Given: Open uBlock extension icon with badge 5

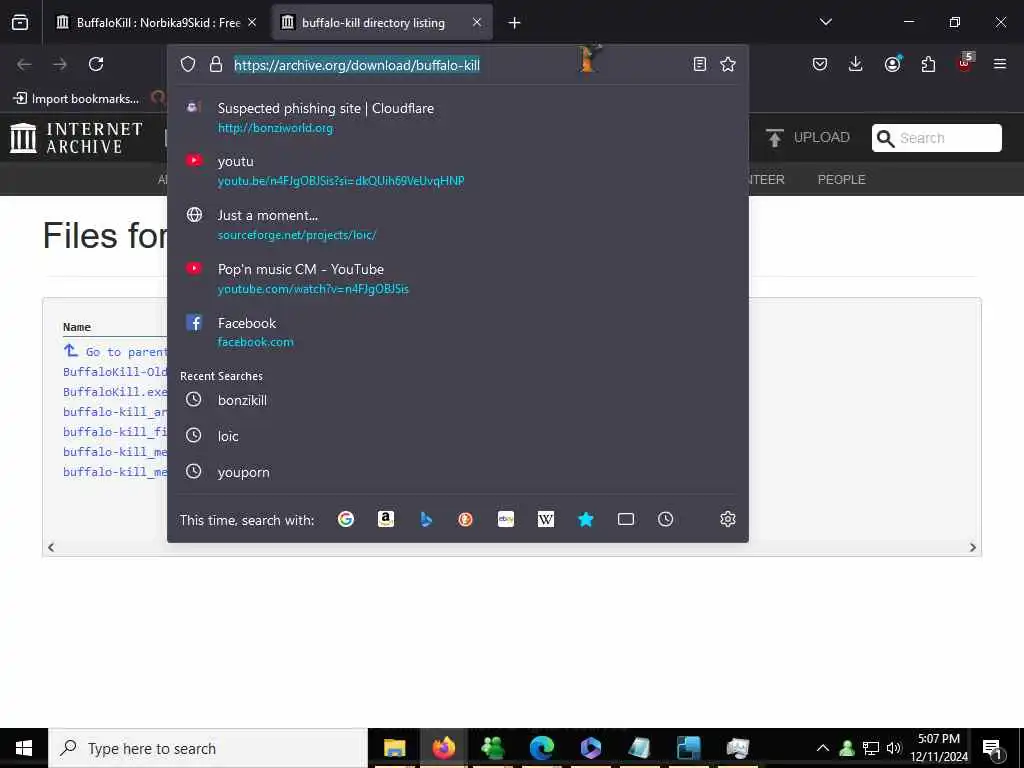Looking at the screenshot, I should point(965,63).
